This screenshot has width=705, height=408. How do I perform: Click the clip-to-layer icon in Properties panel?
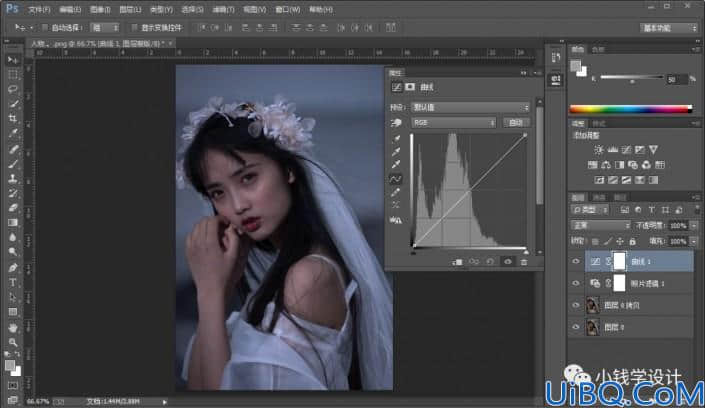point(457,262)
